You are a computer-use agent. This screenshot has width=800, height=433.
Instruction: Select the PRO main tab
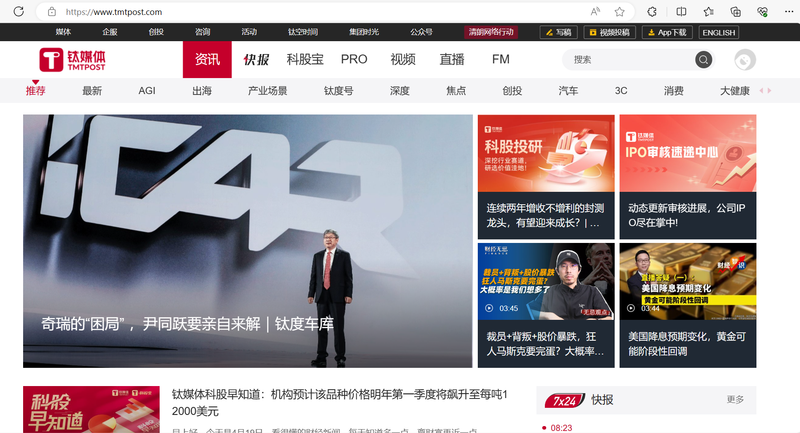354,60
